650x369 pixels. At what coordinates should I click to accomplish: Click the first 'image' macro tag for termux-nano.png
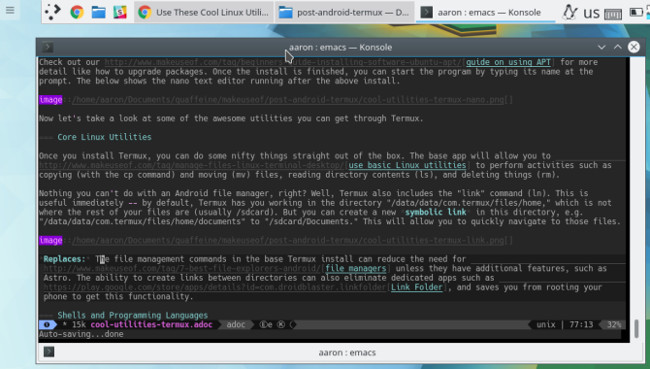click(51, 100)
